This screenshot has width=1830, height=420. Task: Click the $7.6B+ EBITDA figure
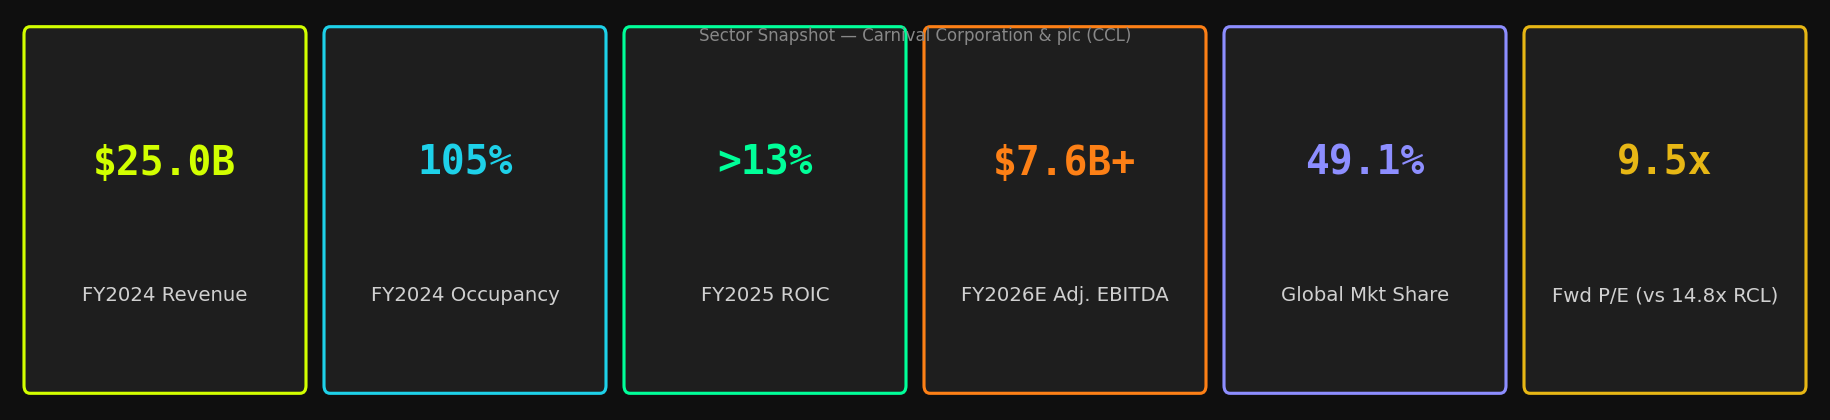[1064, 162]
